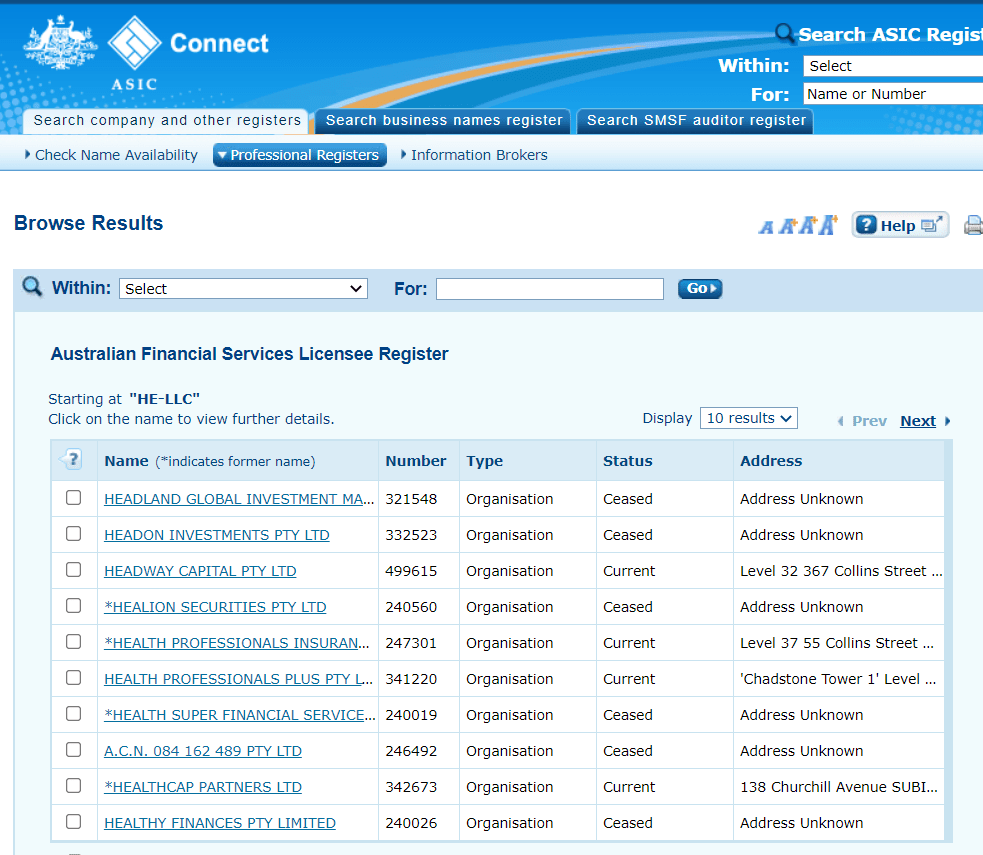Image resolution: width=983 pixels, height=855 pixels.
Task: Click the third font size A icon
Action: [808, 225]
